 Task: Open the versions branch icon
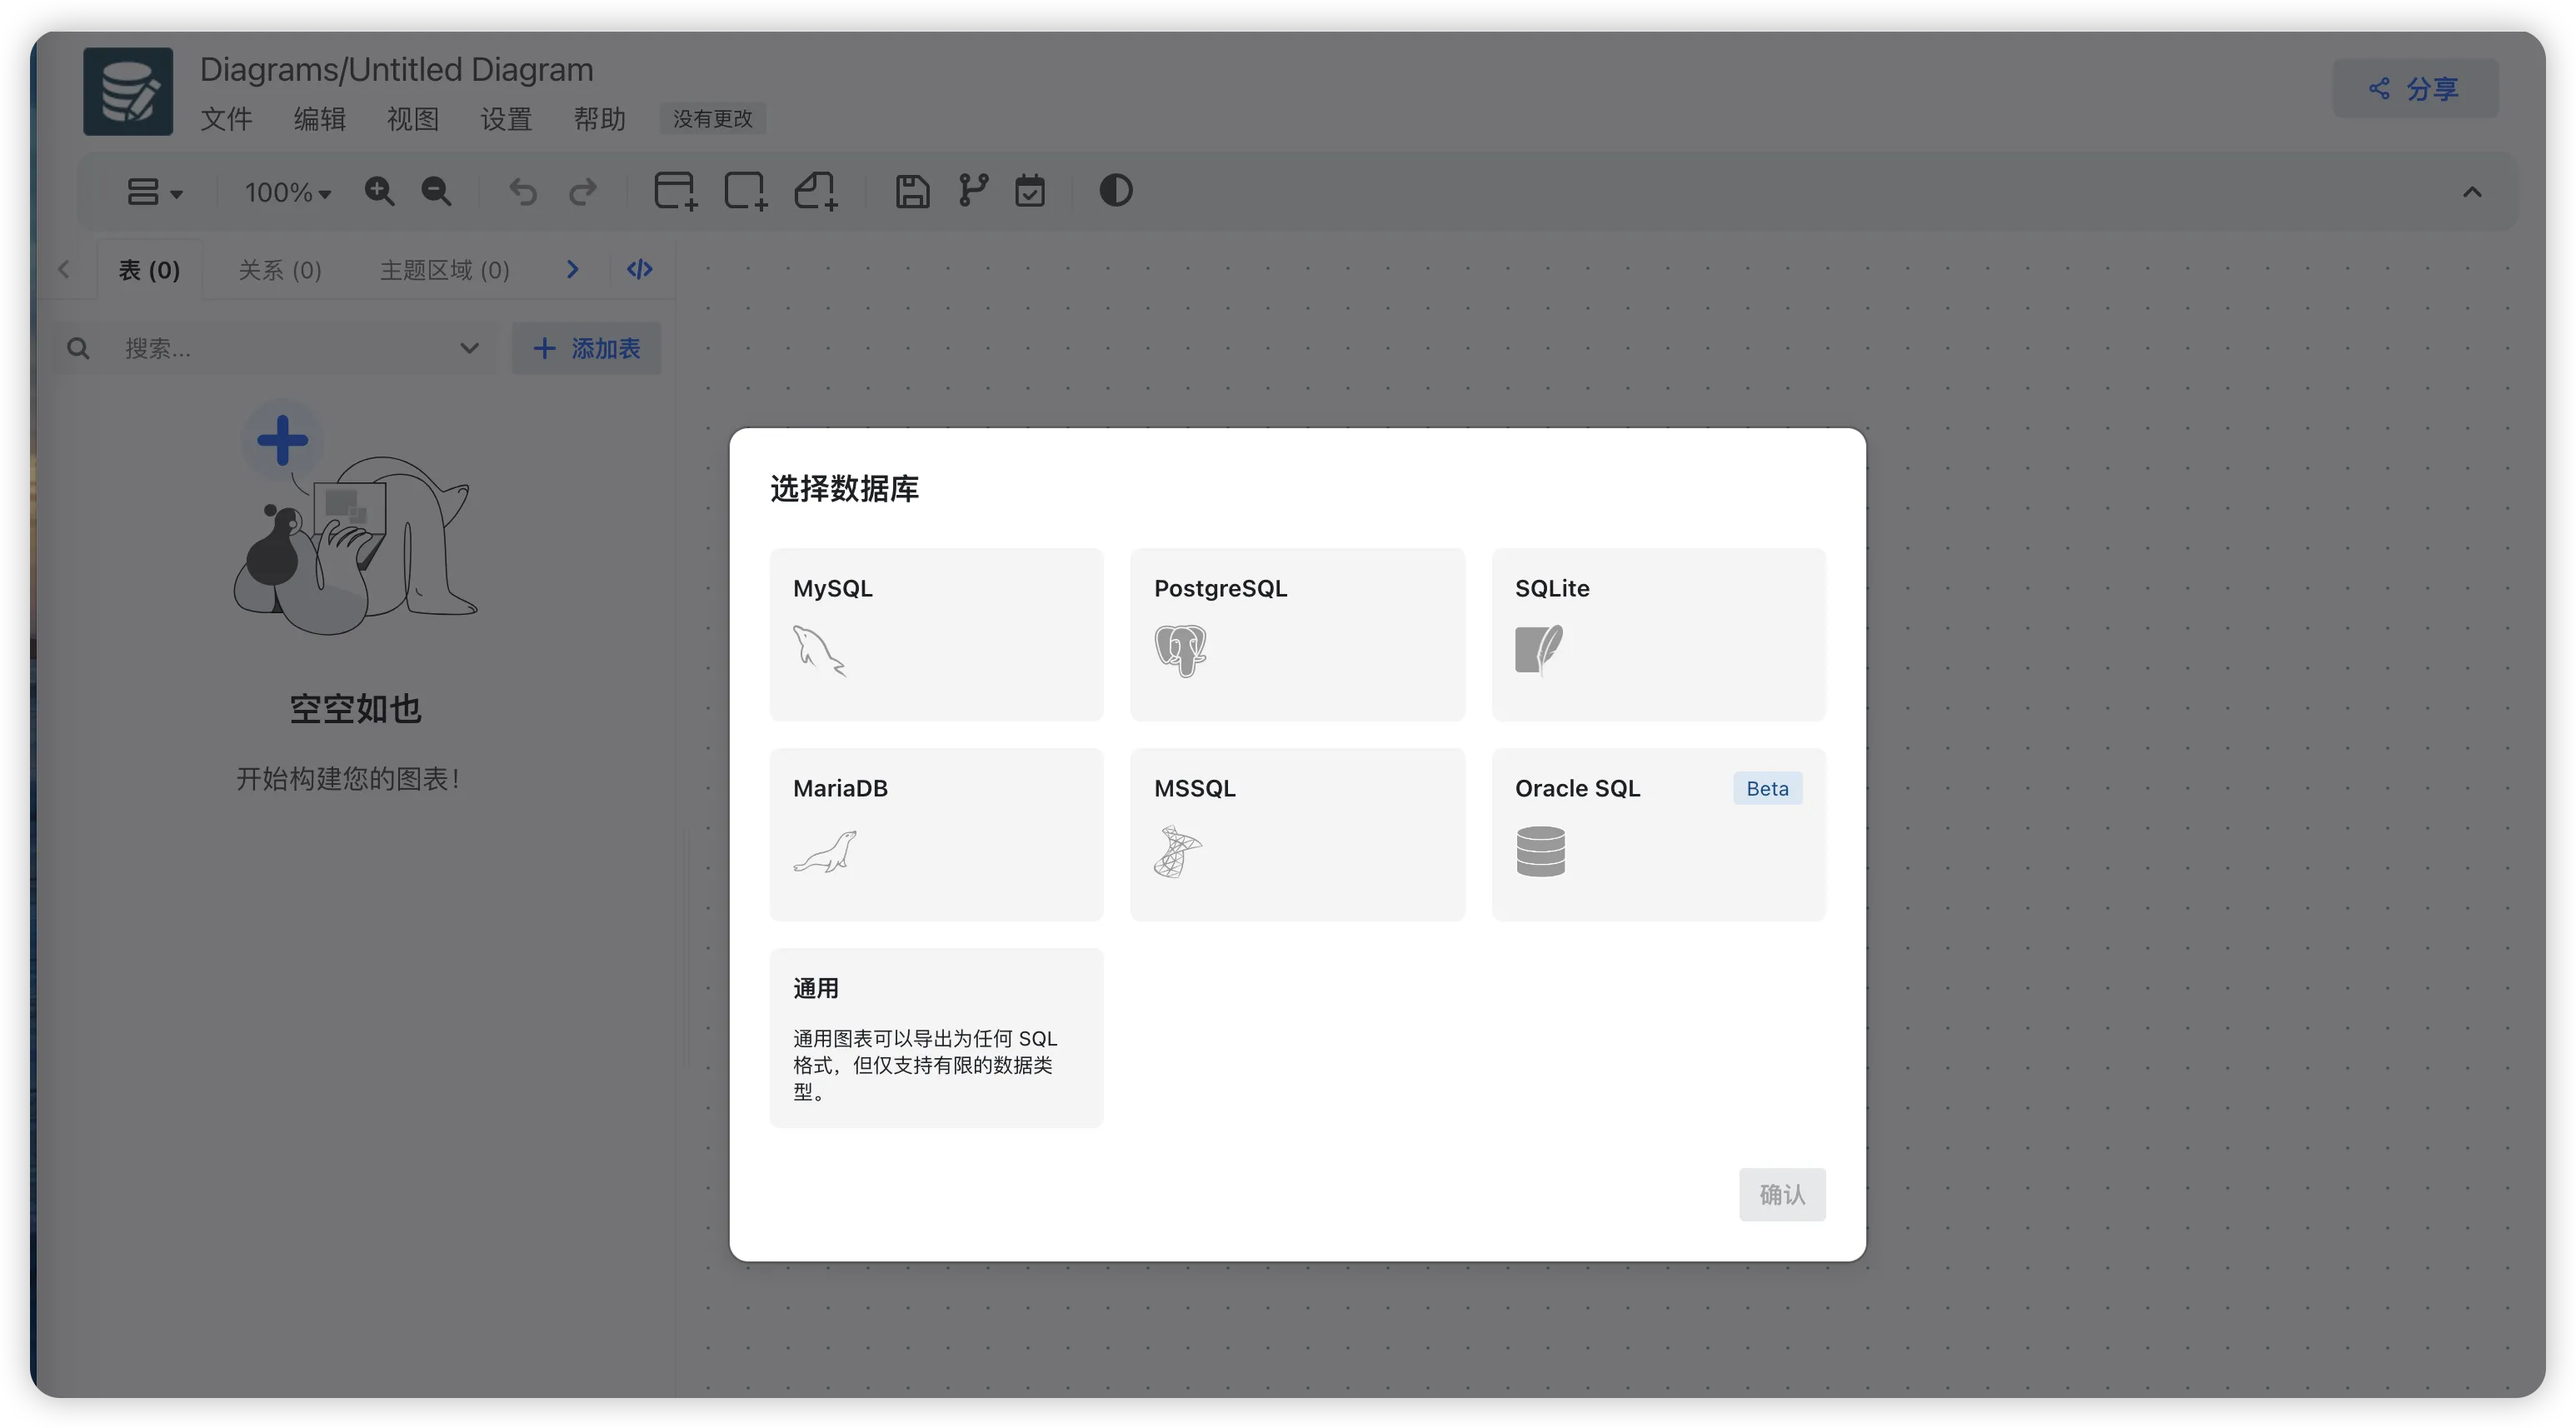point(973,191)
